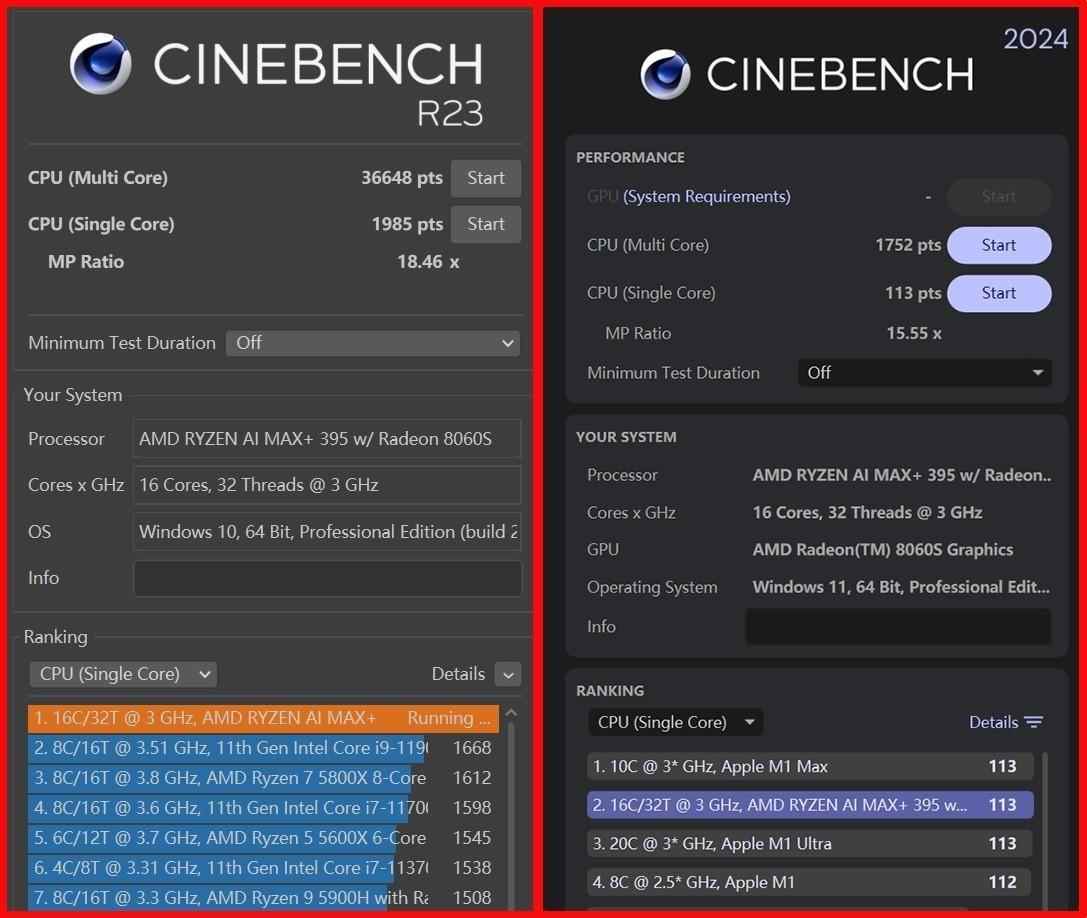Click the Cinebench R23 logo icon
1087x918 pixels.
[x=101, y=64]
